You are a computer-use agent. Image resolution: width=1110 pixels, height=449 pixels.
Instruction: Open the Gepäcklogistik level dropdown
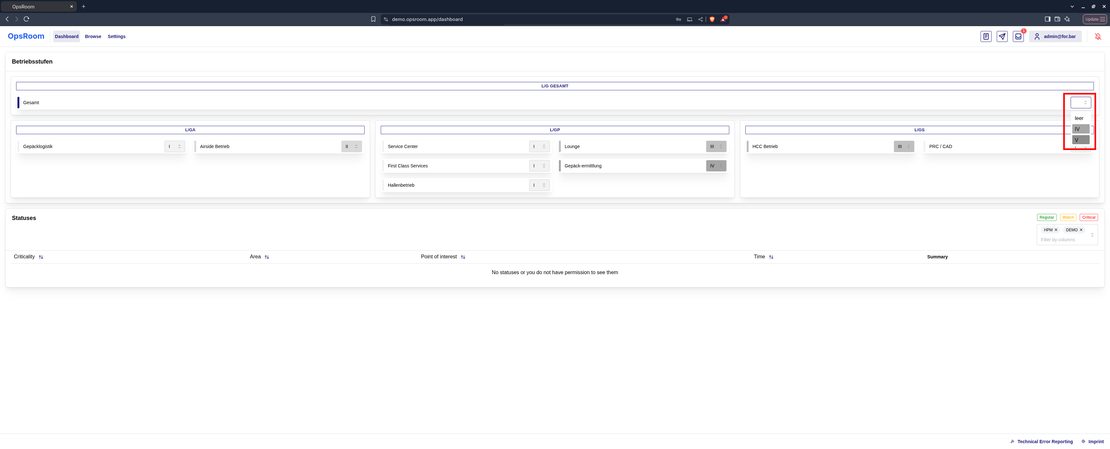175,147
